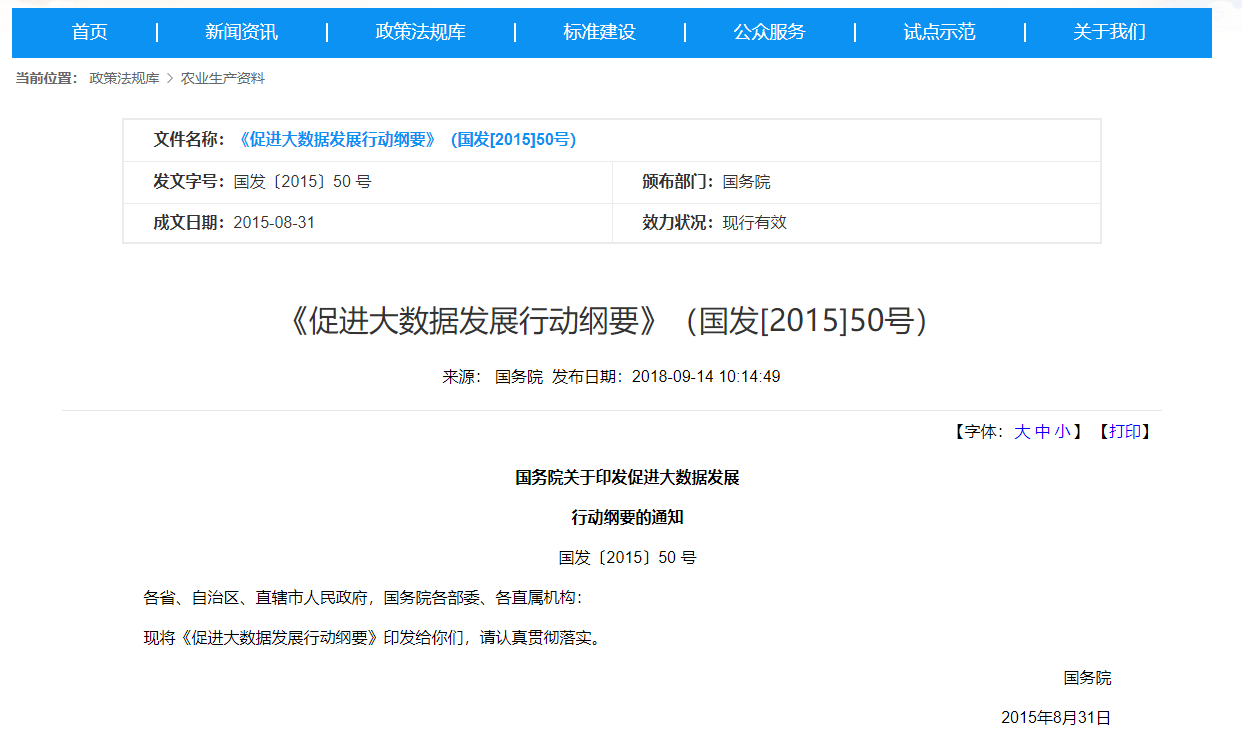Click the 打印 print link
This screenshot has height=744, width=1242.
pos(1124,432)
